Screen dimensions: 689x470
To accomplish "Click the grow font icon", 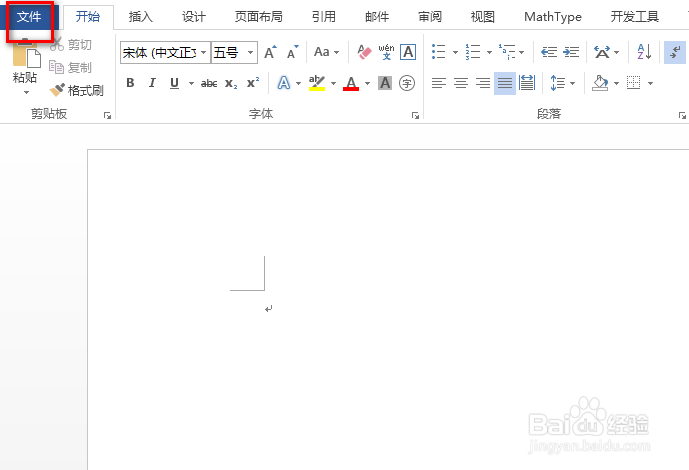I will click(270, 52).
